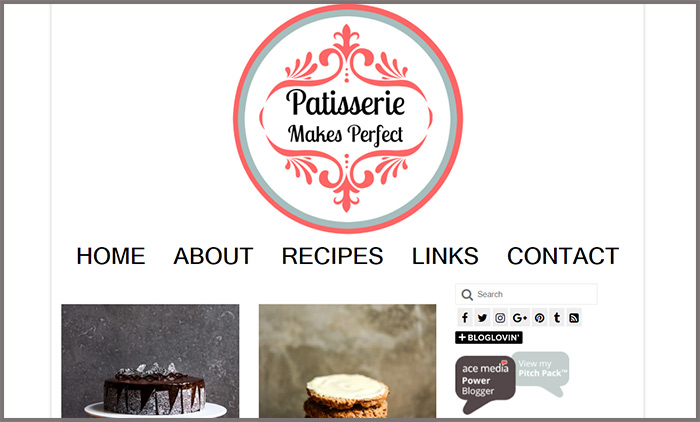Open the Google Plus social icon
The height and width of the screenshot is (422, 700).
point(520,318)
